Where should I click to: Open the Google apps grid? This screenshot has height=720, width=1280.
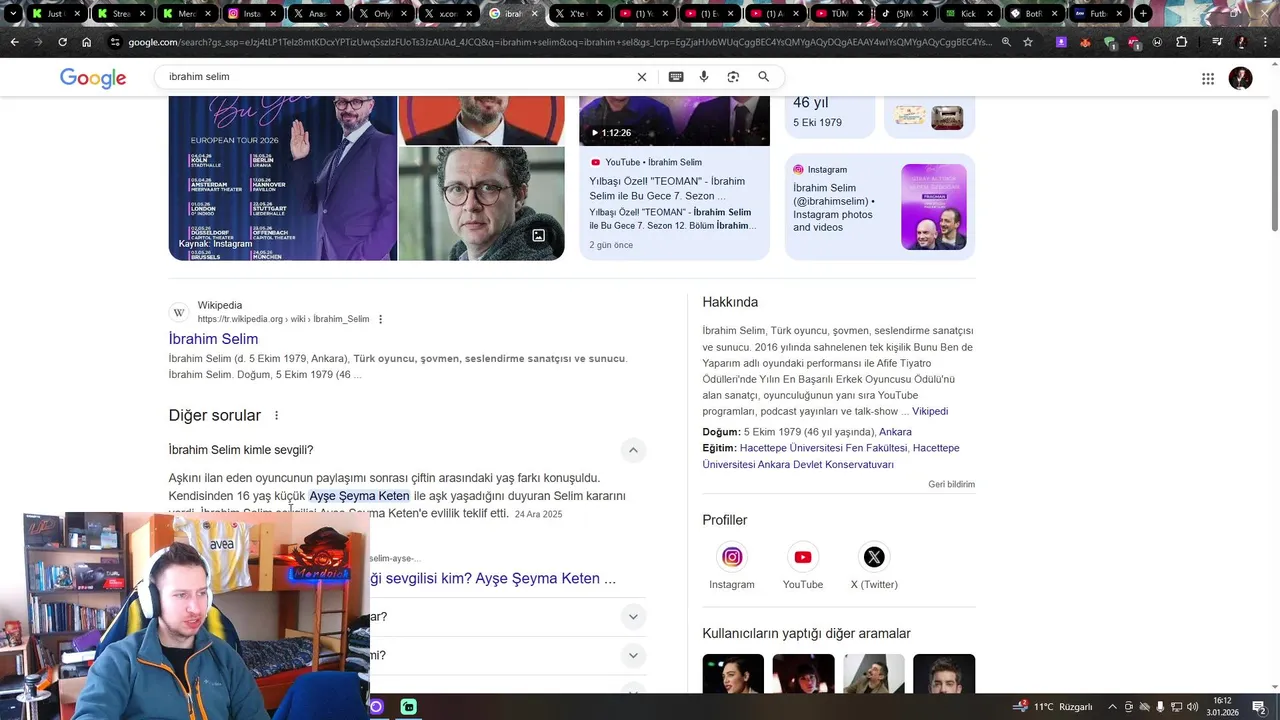(x=1208, y=78)
